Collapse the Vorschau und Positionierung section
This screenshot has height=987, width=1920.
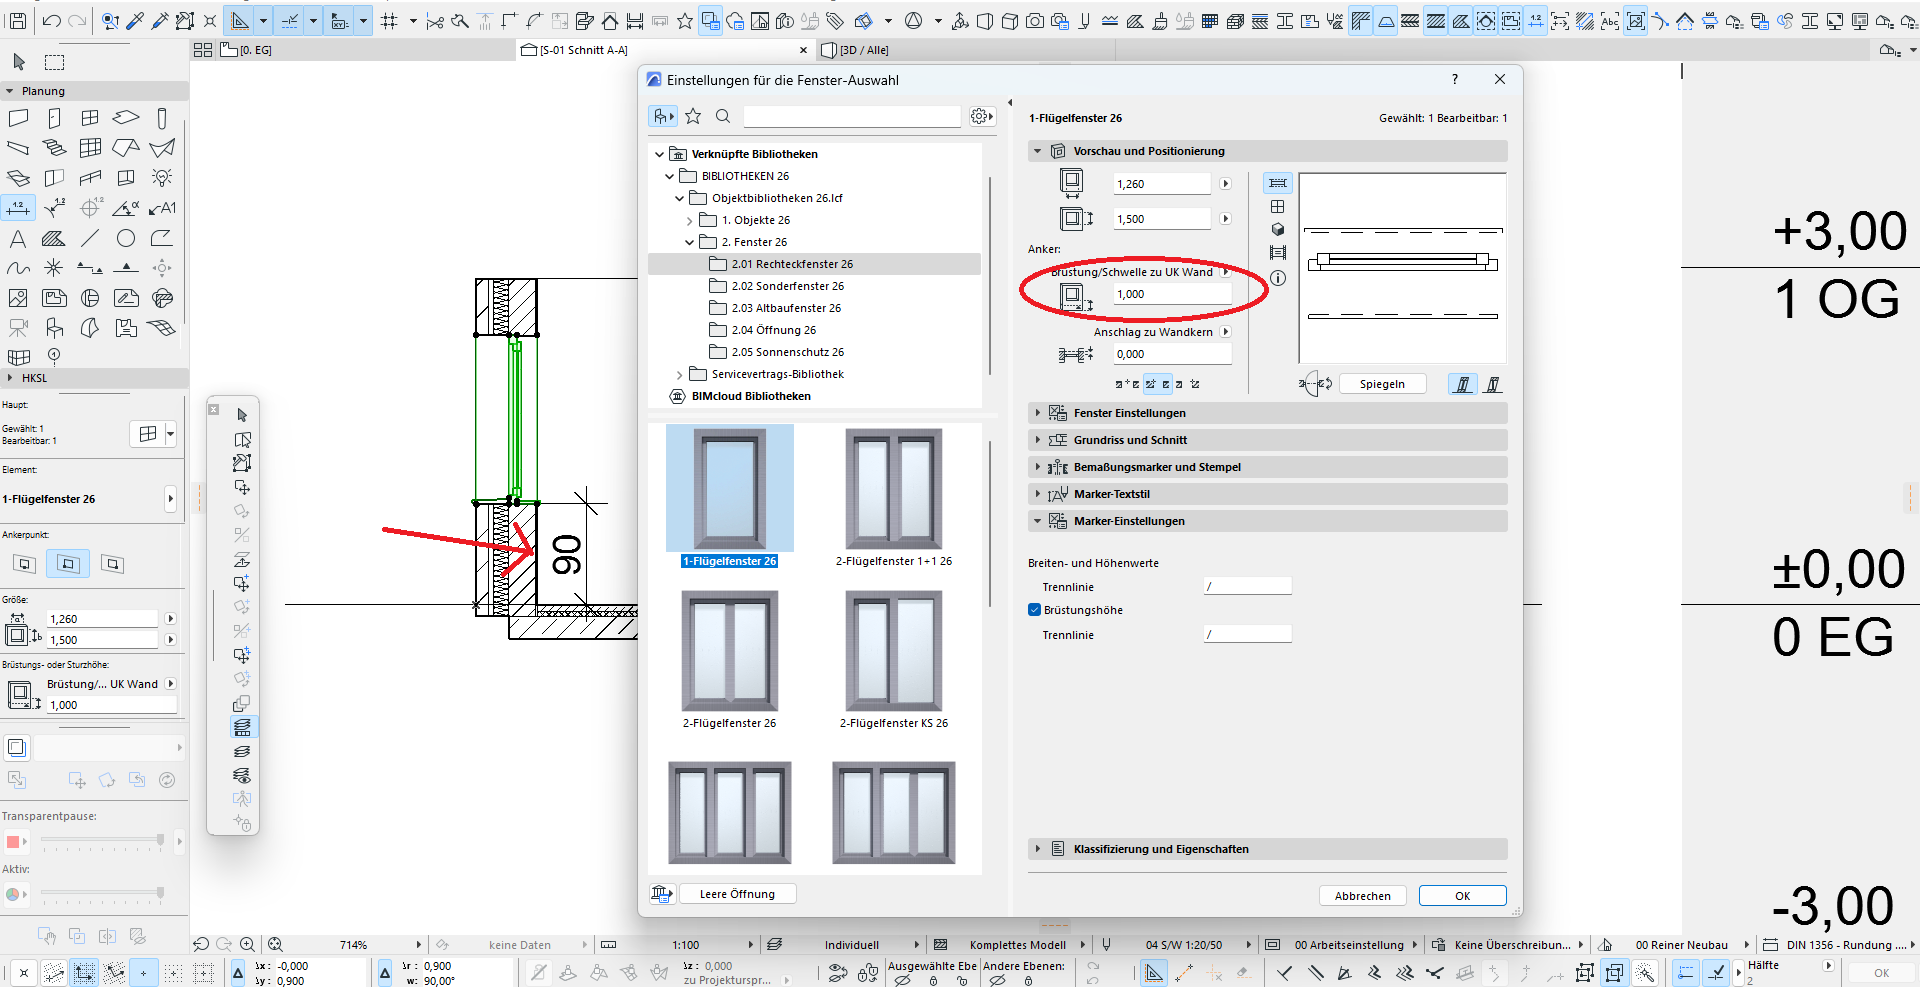(1038, 151)
